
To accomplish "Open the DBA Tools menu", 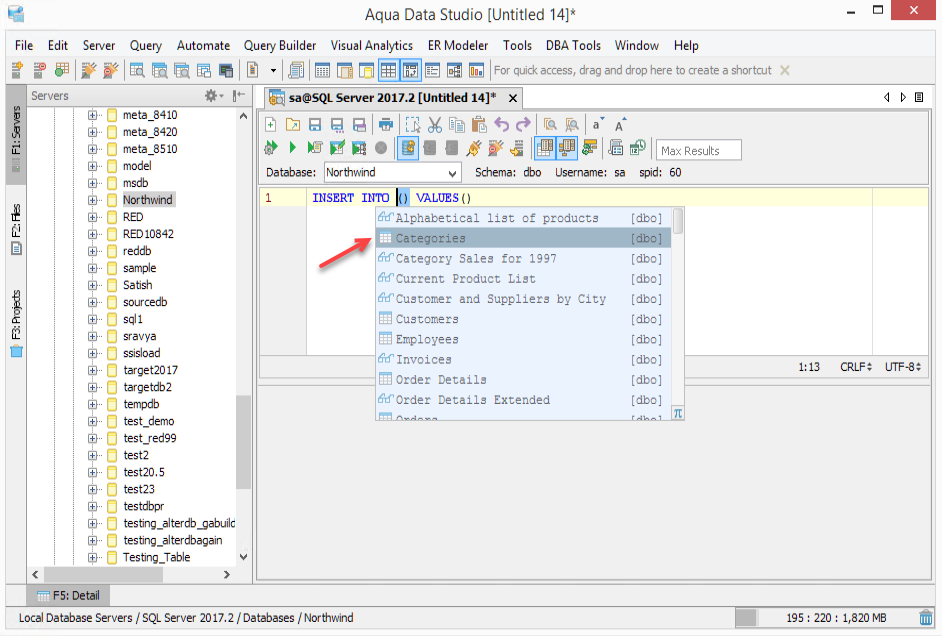I will [x=573, y=46].
